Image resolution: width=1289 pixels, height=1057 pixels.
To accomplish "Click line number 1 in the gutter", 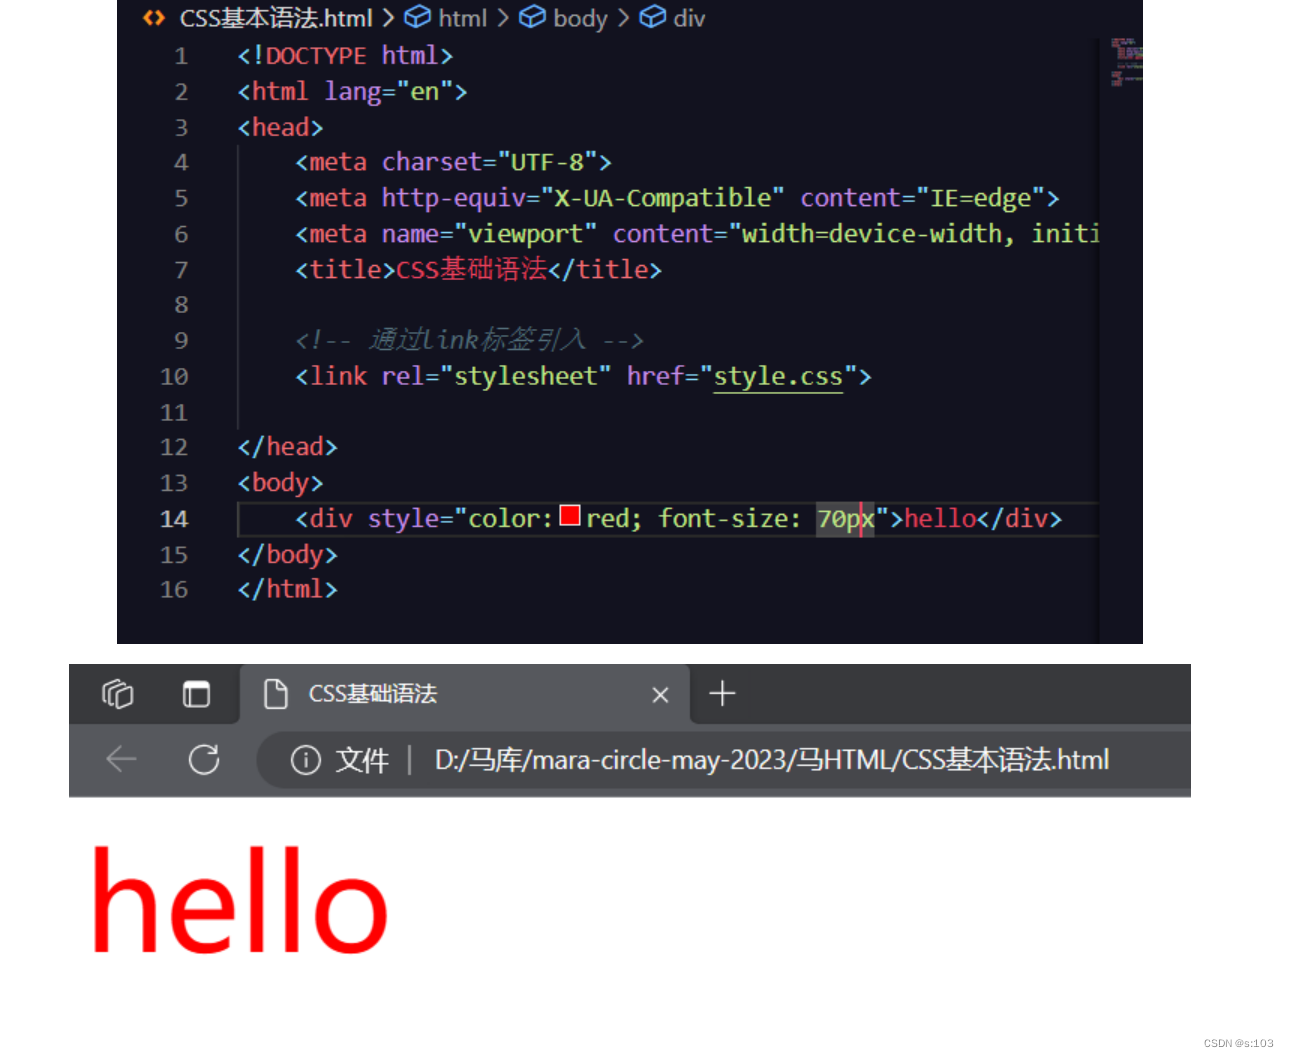I will [x=181, y=56].
